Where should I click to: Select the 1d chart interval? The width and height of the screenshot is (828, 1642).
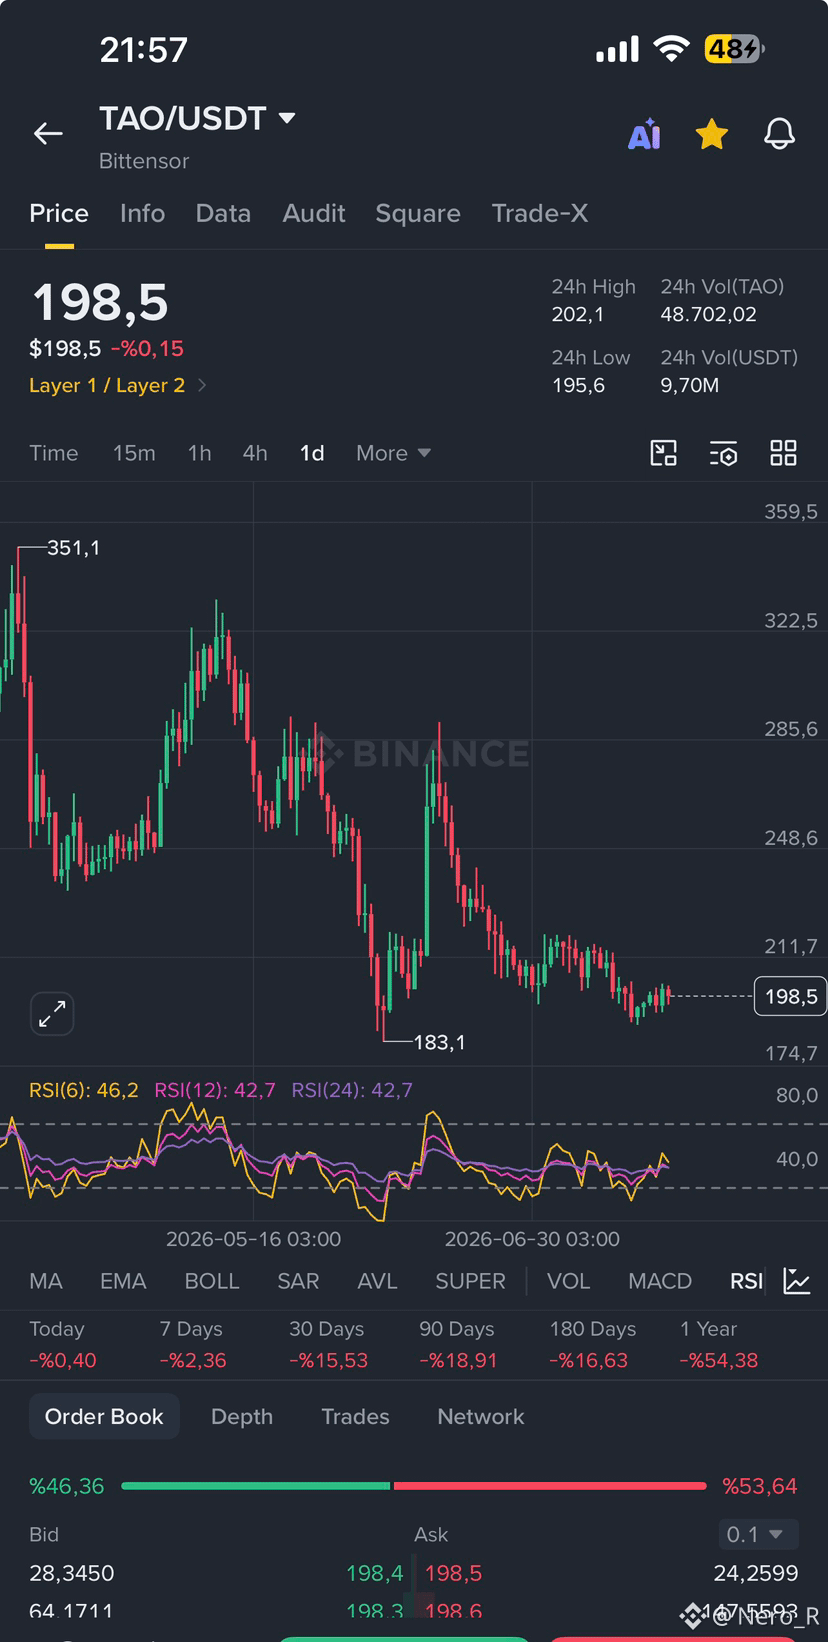pos(312,453)
